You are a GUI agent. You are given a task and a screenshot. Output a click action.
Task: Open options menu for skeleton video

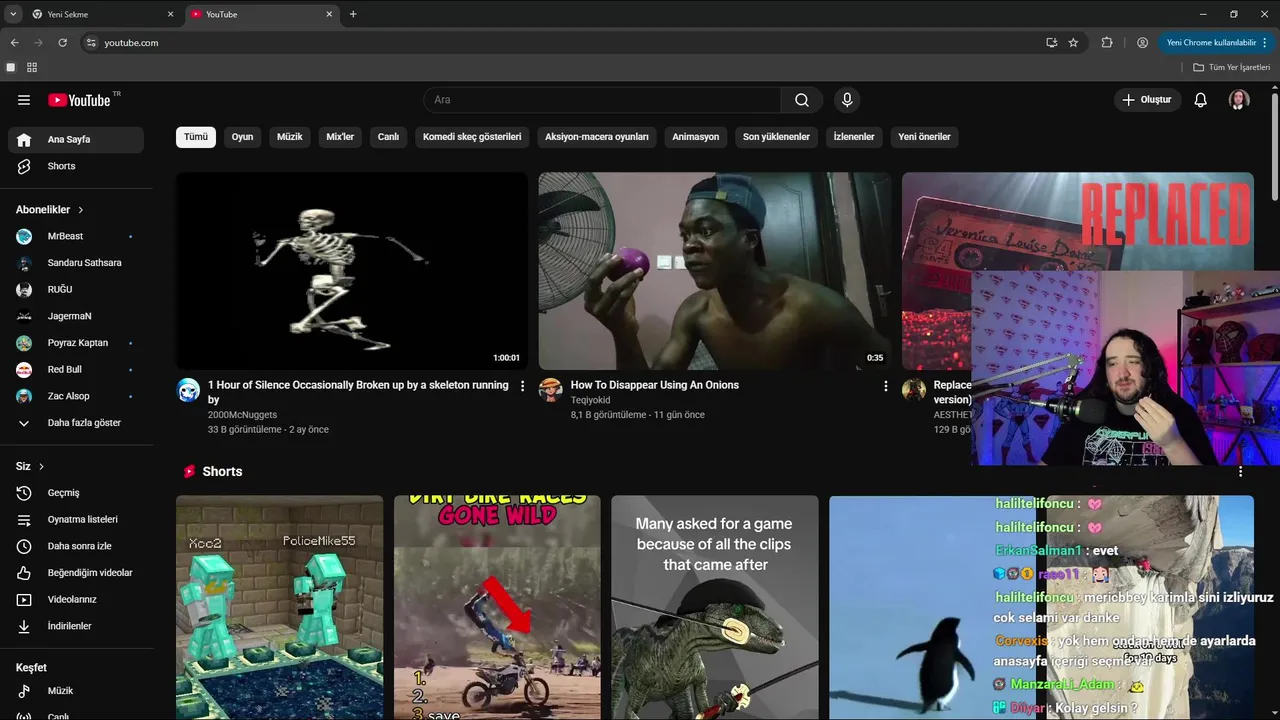pos(522,386)
